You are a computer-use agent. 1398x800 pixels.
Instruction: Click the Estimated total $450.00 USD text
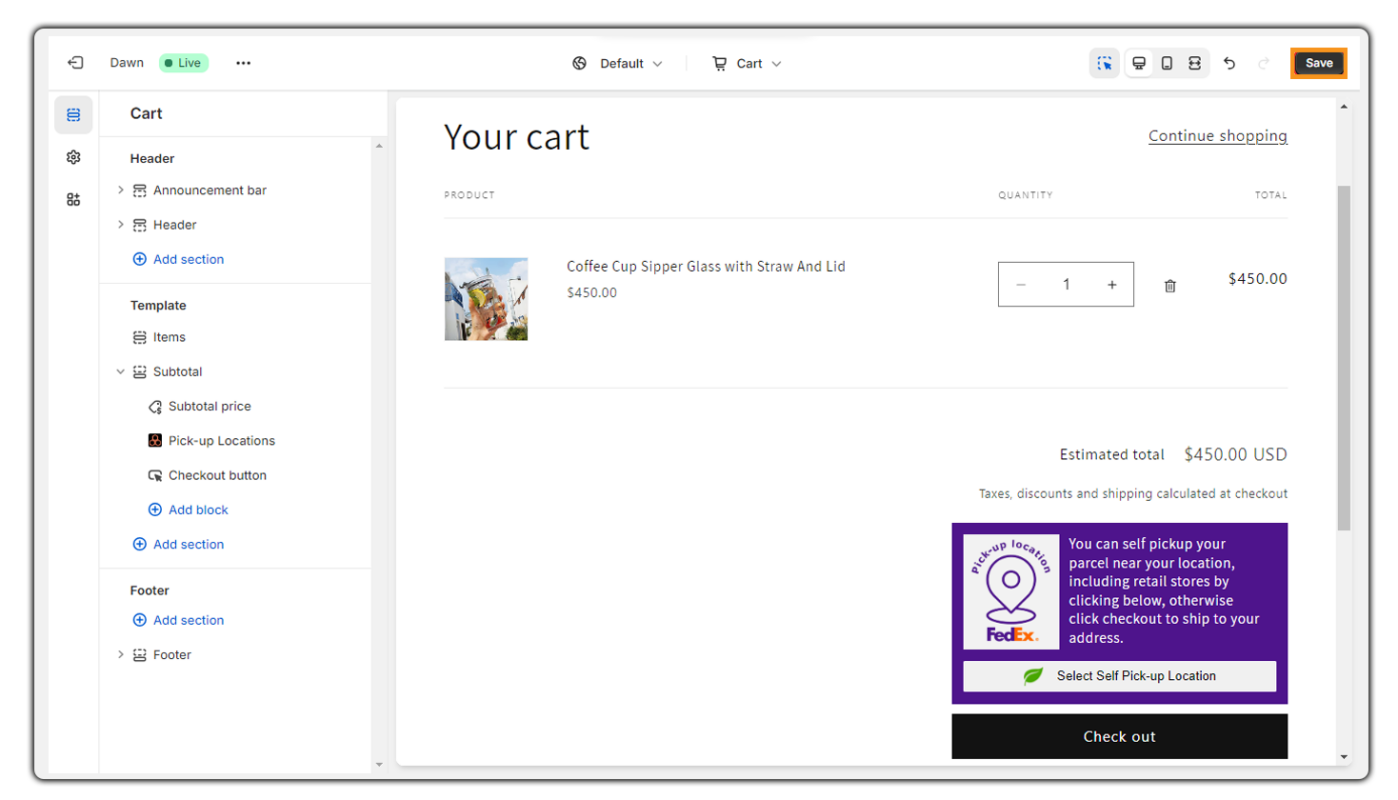(x=1173, y=454)
